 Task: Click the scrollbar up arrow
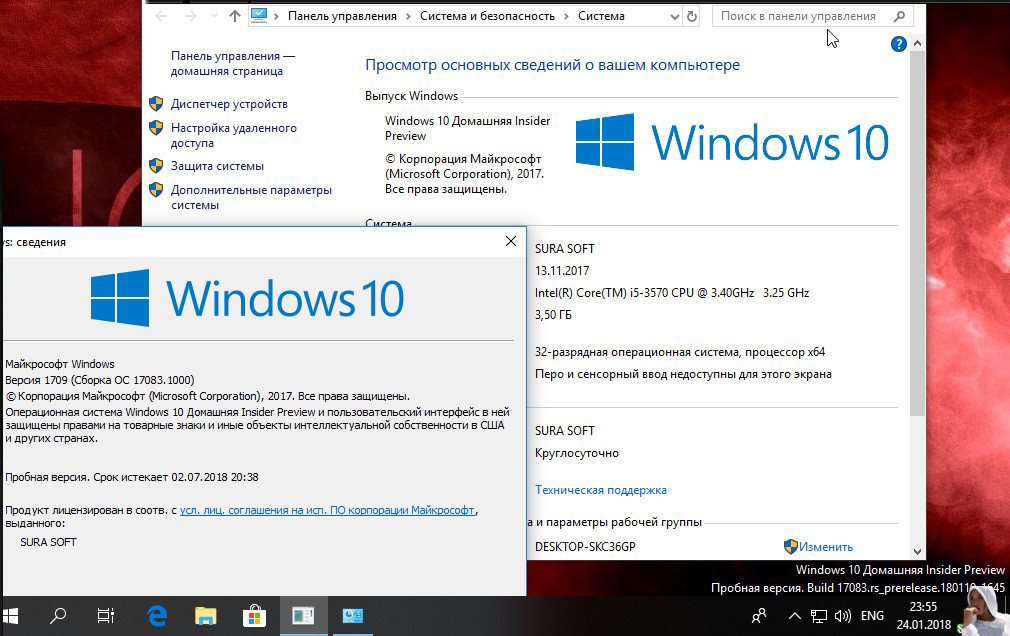point(917,43)
